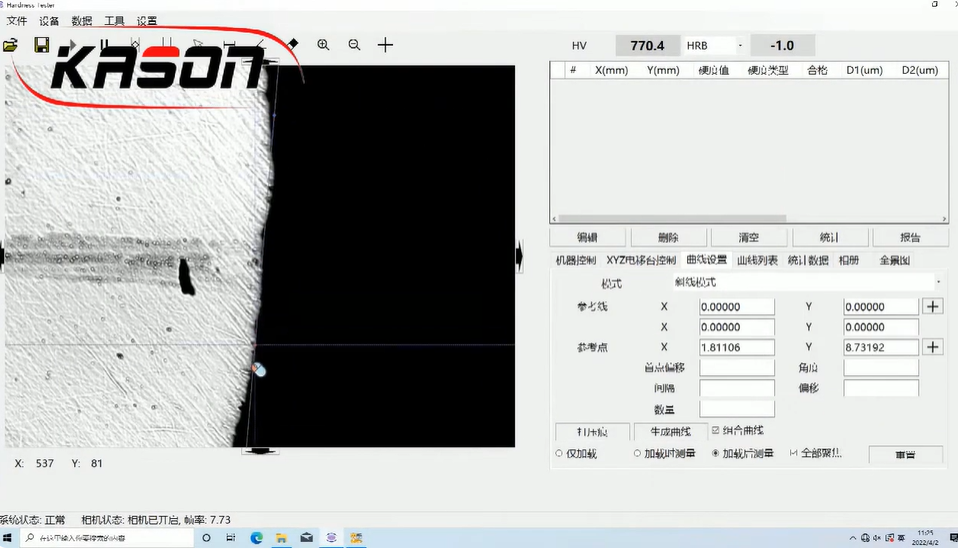This screenshot has width=958, height=549.
Task: Click the HV value 770.4
Action: point(647,45)
